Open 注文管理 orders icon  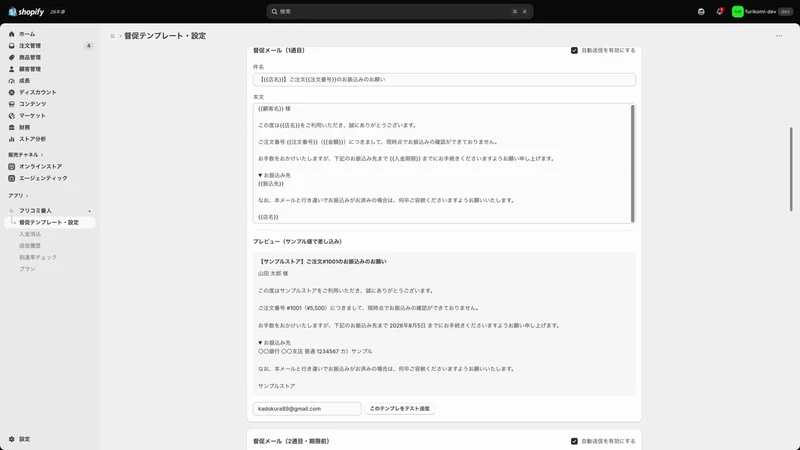click(12, 46)
